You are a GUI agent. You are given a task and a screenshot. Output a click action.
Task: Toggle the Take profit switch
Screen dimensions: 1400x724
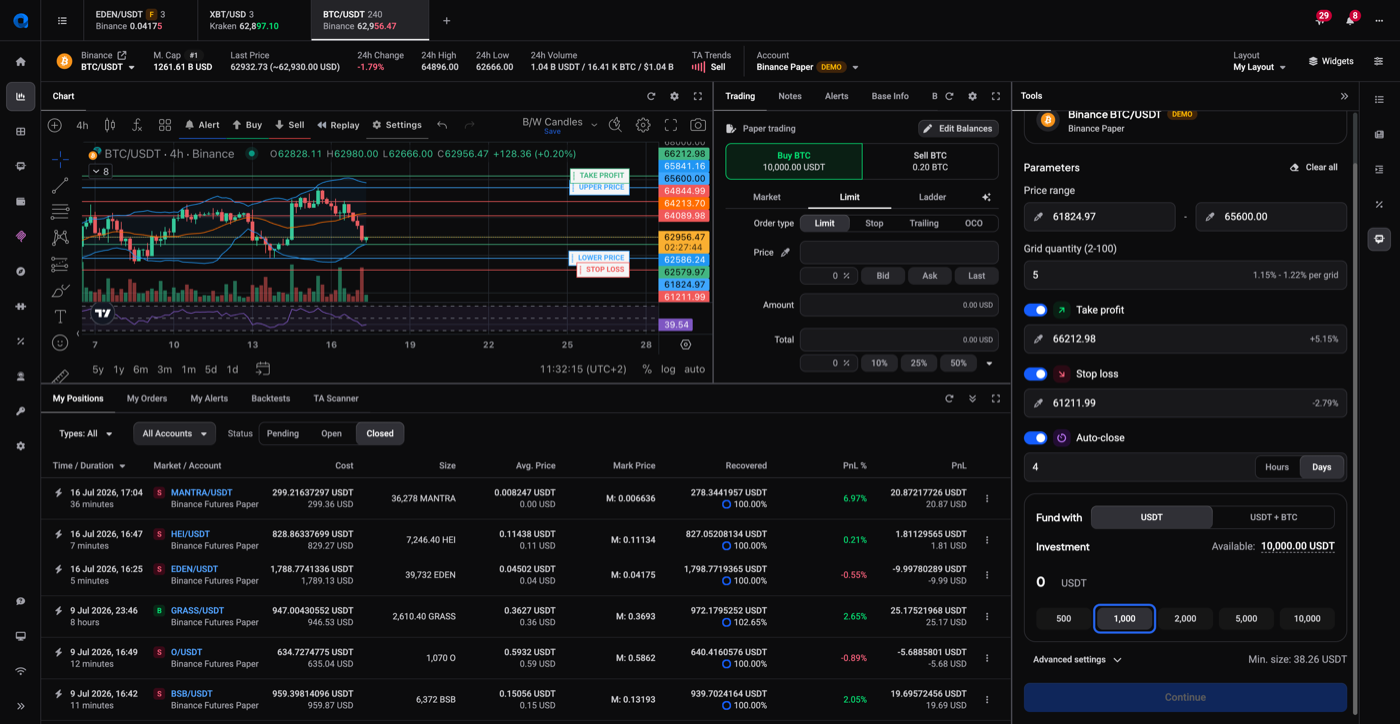tap(1035, 310)
